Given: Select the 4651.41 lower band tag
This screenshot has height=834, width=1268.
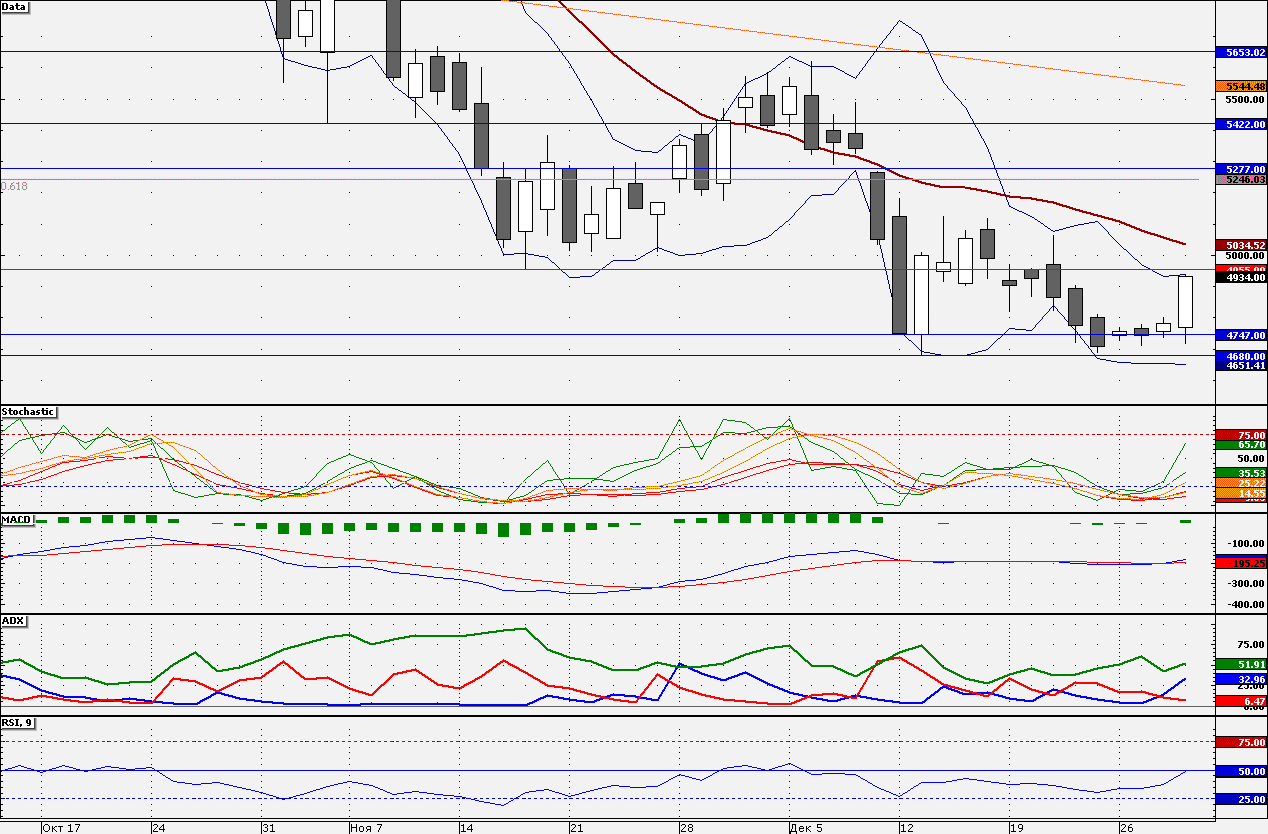Looking at the screenshot, I should pos(1240,366).
